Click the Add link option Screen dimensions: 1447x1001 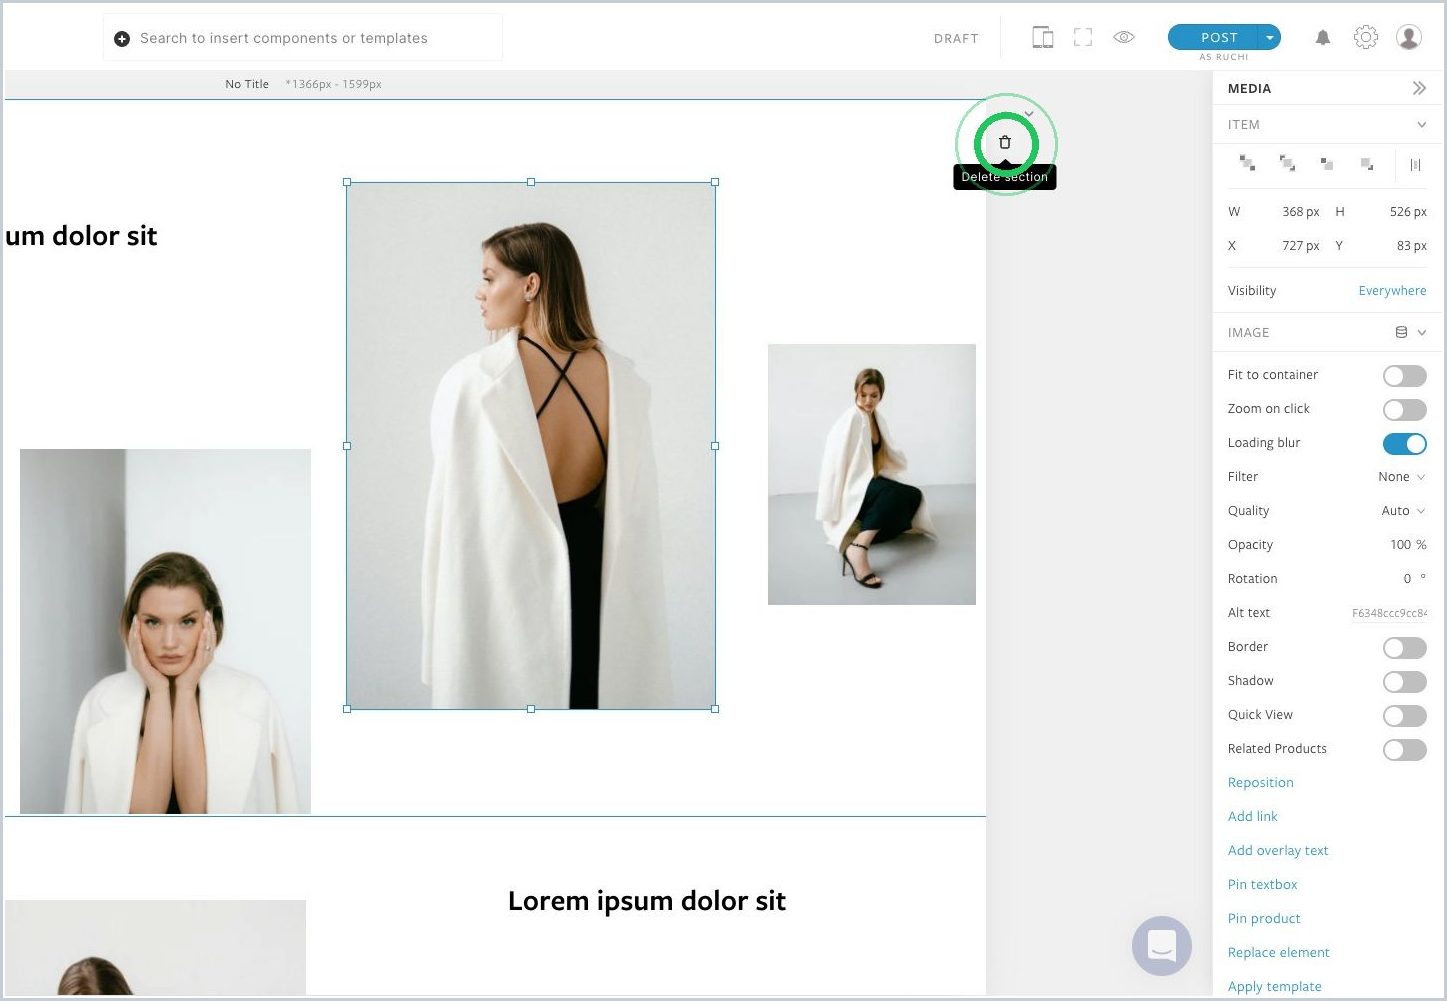[1252, 817]
